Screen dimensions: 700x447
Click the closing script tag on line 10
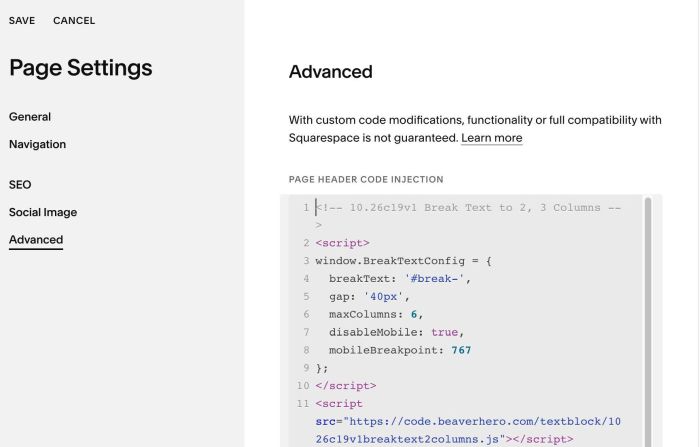pyautogui.click(x=346, y=386)
